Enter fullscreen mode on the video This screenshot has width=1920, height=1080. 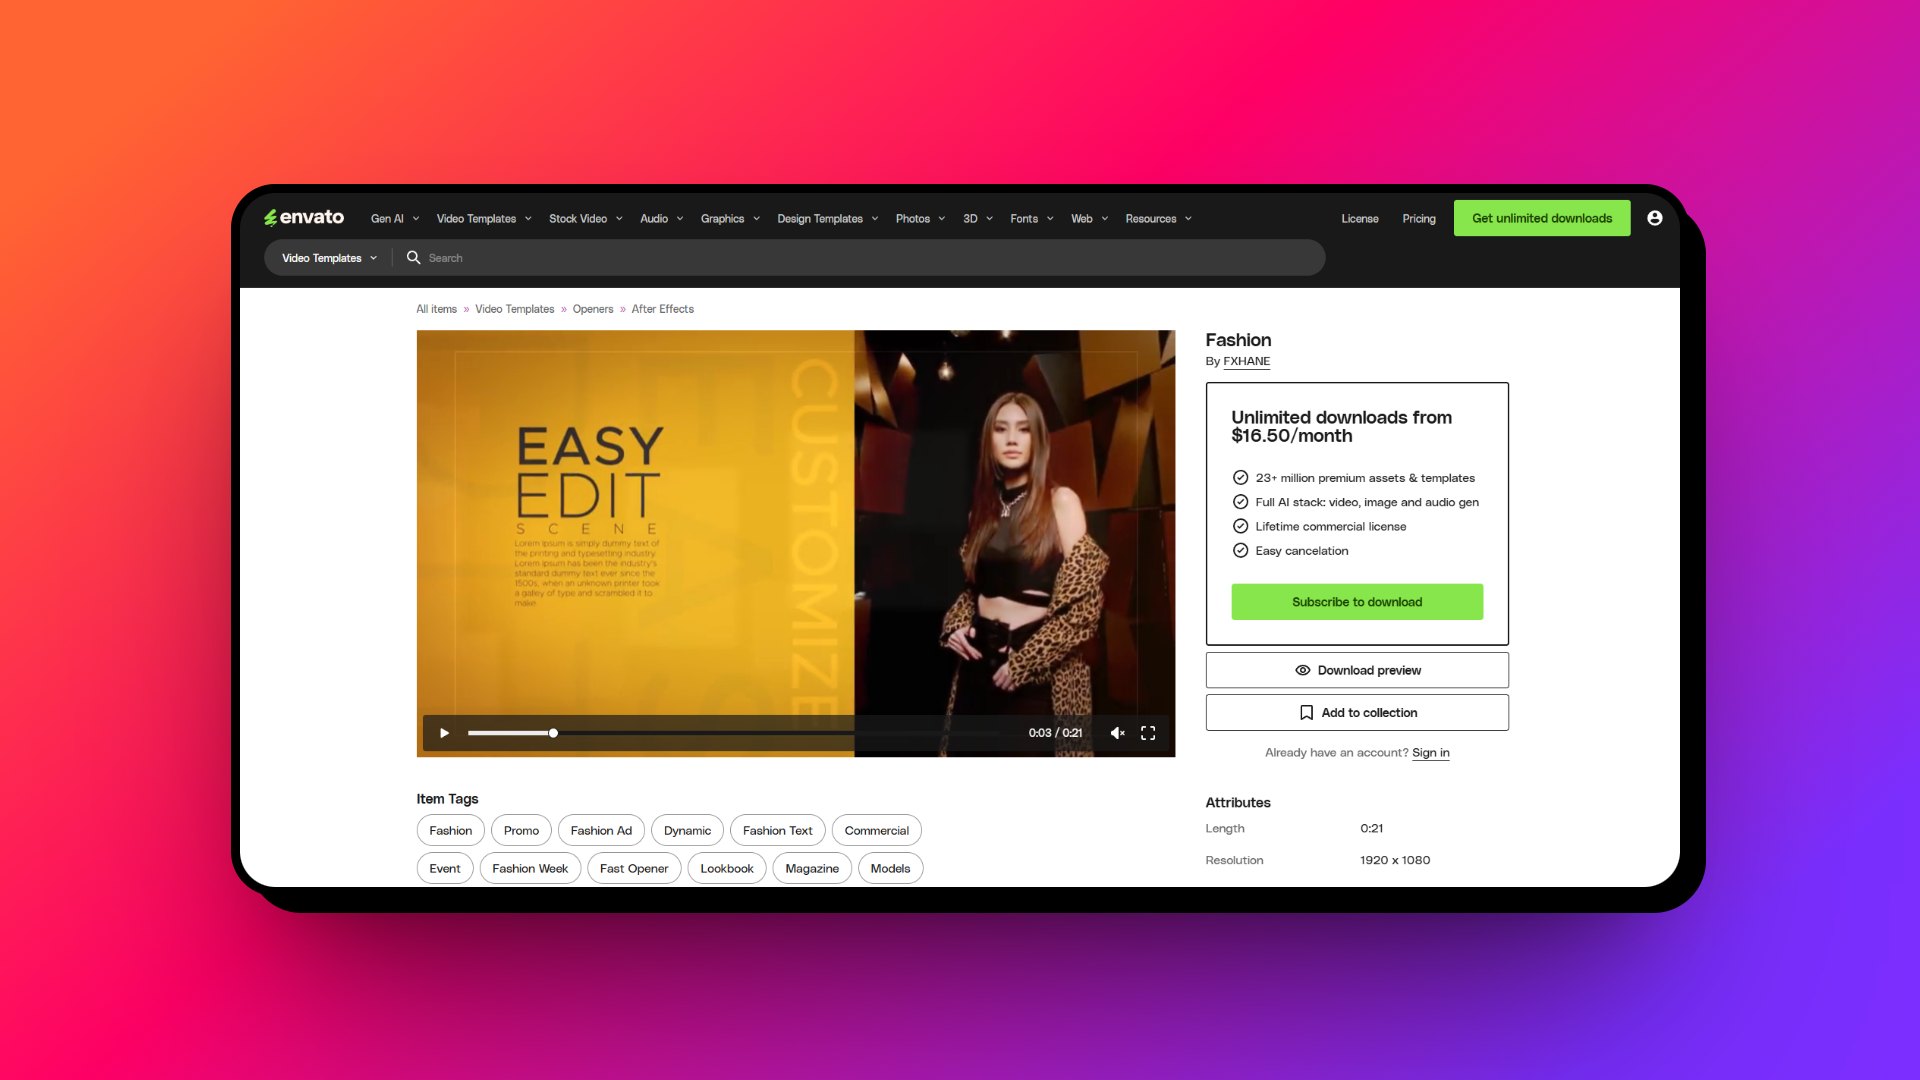click(x=1148, y=733)
